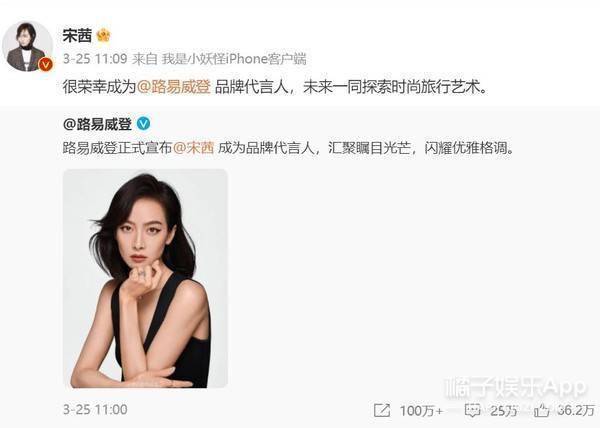Screen dimensions: 600x428
Task: Click the blue V verified badge
Action: point(143,124)
